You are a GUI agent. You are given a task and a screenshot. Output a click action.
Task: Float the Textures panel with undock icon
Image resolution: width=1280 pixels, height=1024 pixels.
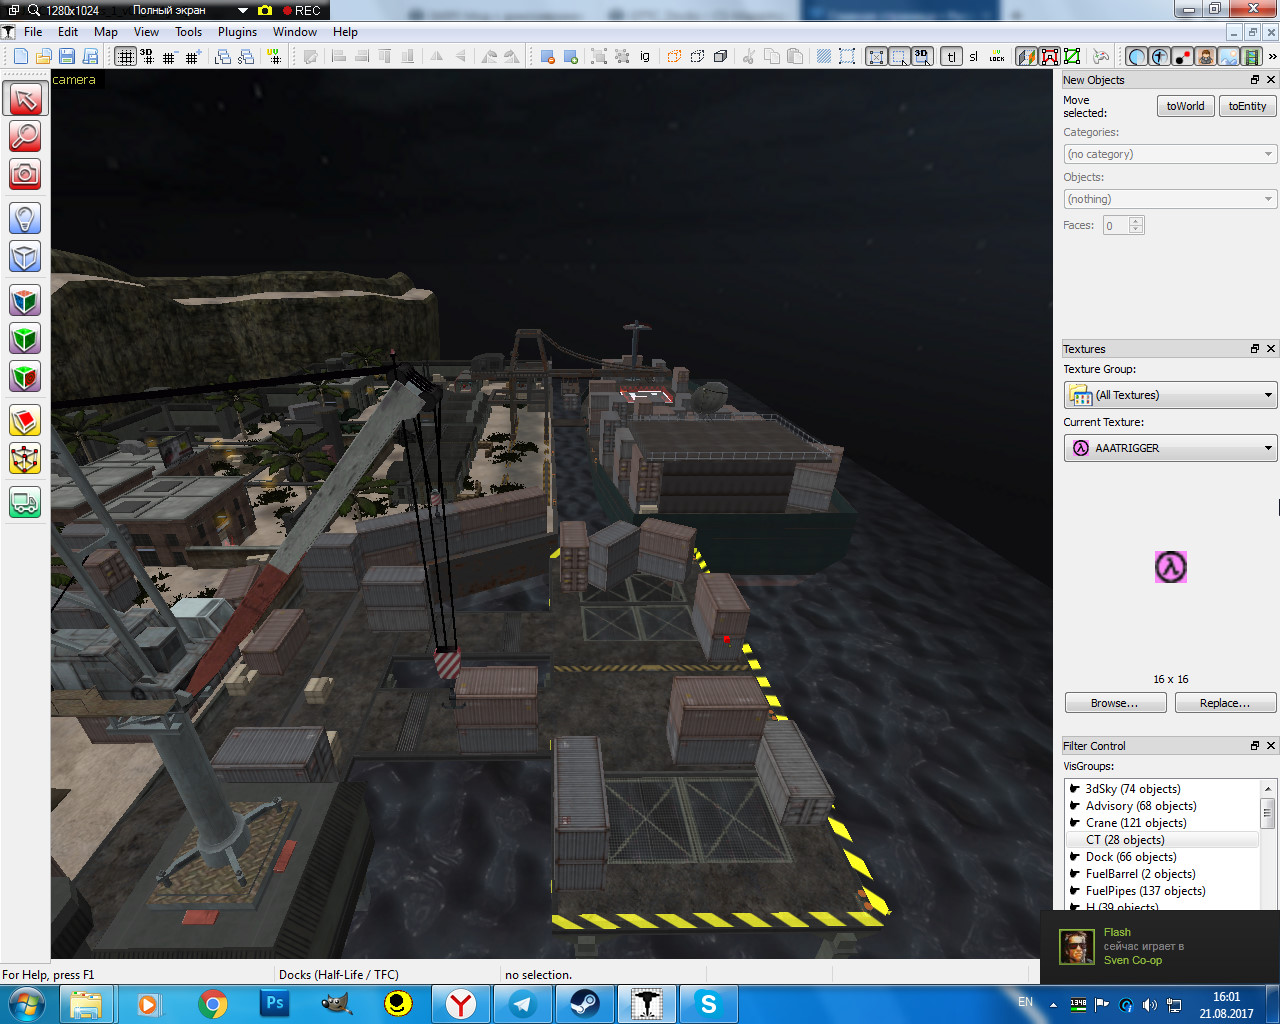pyautogui.click(x=1255, y=349)
